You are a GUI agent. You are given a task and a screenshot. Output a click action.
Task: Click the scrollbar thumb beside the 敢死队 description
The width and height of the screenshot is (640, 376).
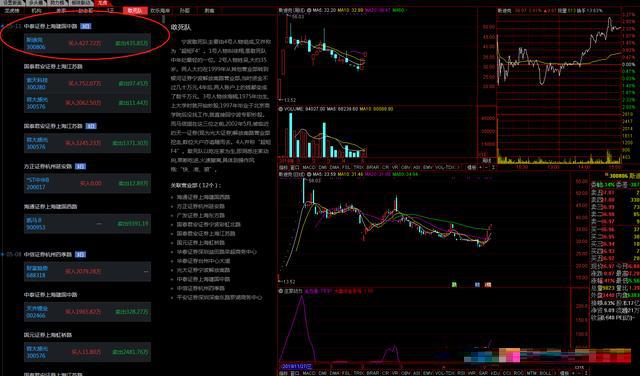tap(164, 19)
